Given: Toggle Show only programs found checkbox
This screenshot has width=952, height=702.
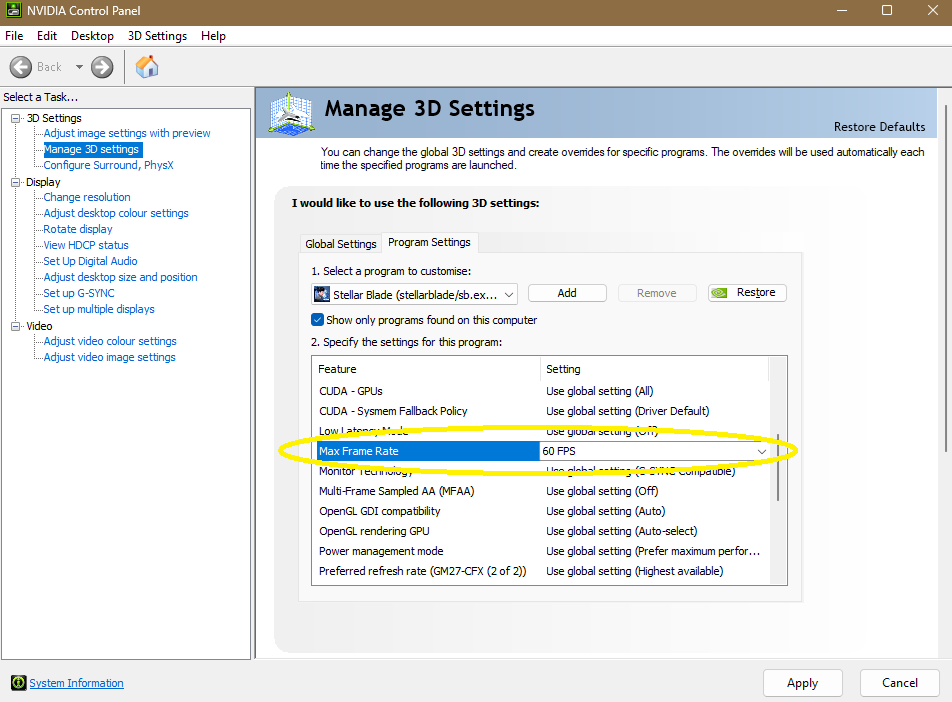Looking at the screenshot, I should [x=317, y=319].
